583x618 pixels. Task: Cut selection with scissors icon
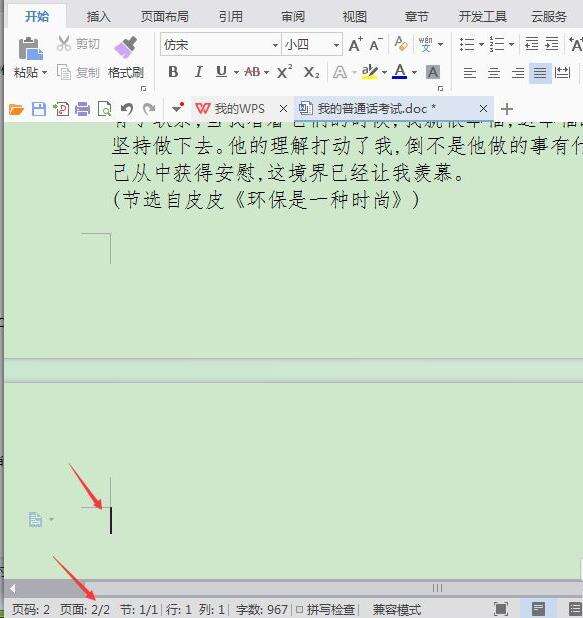tap(63, 44)
